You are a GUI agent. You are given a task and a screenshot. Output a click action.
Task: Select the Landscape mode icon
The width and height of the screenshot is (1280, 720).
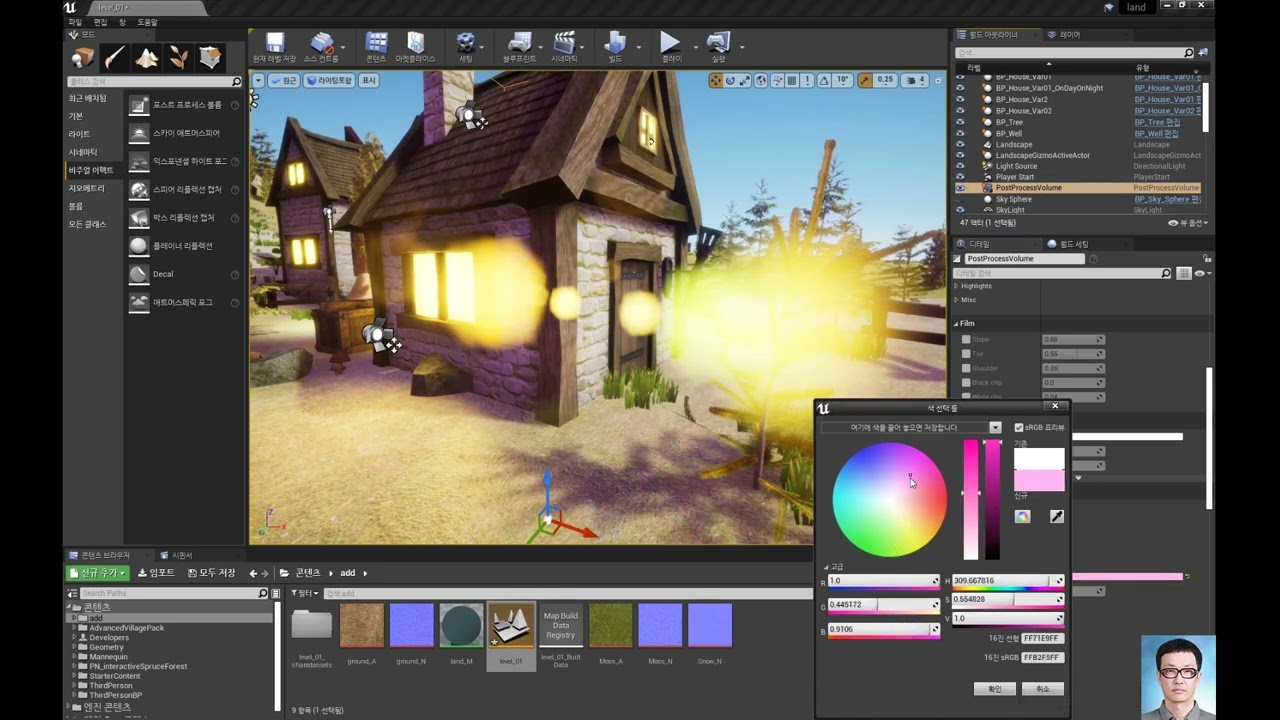click(146, 58)
